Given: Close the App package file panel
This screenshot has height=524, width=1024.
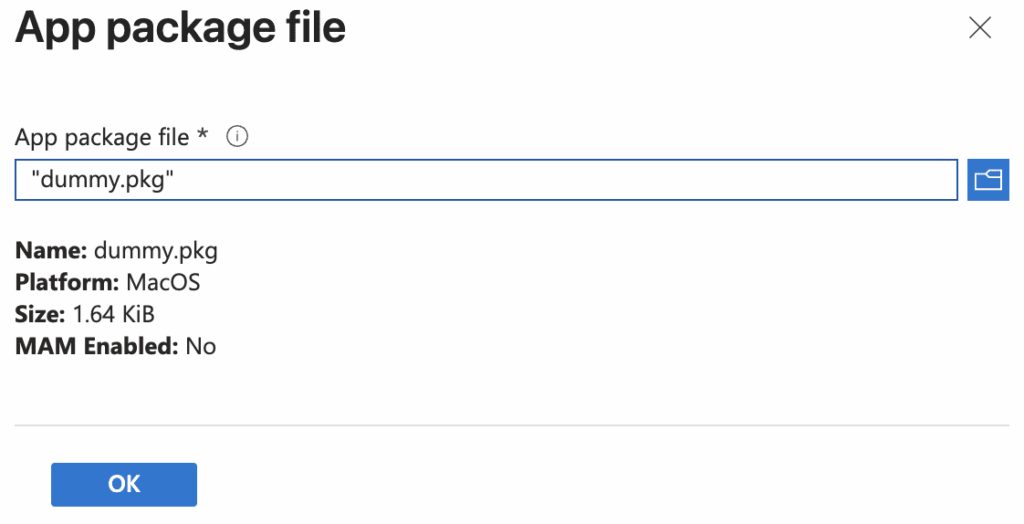Looking at the screenshot, I should click(x=980, y=28).
